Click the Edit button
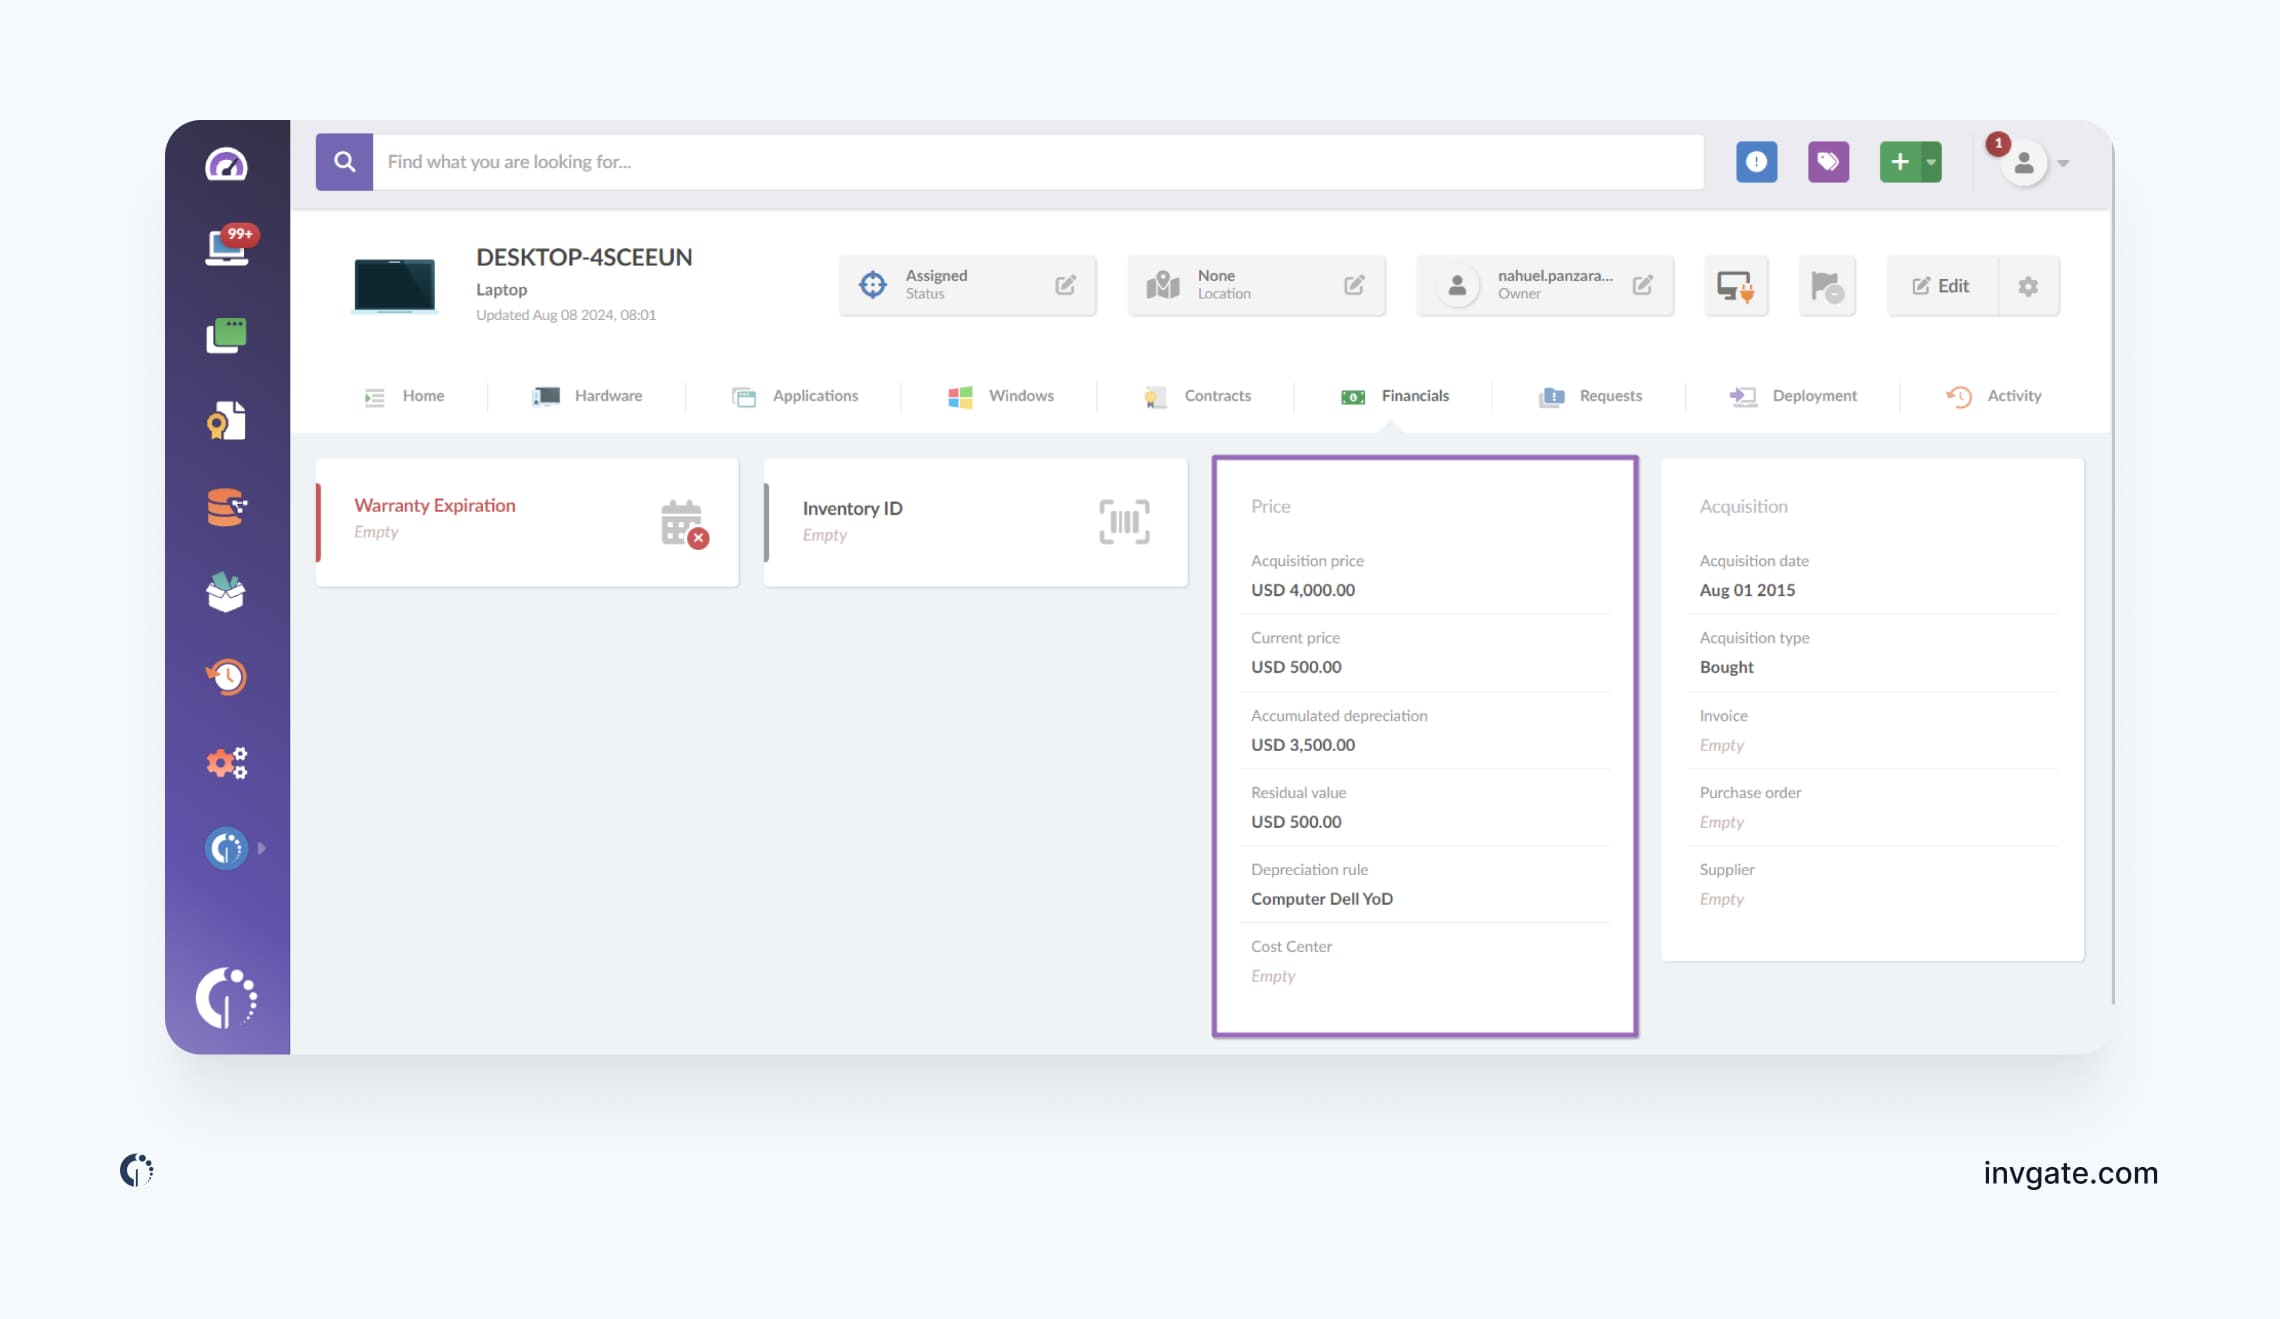The image size is (2280, 1319). click(x=1941, y=286)
